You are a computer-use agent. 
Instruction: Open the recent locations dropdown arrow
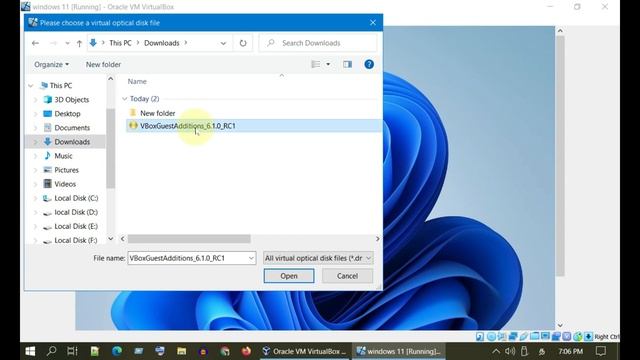pyautogui.click(x=67, y=43)
